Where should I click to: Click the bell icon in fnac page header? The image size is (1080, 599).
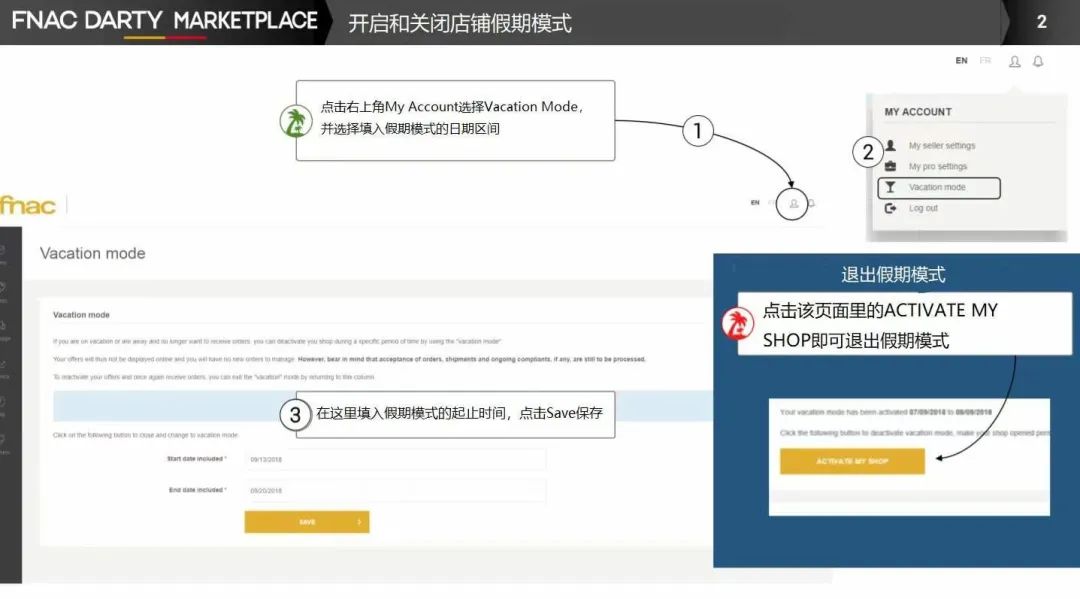coord(812,203)
